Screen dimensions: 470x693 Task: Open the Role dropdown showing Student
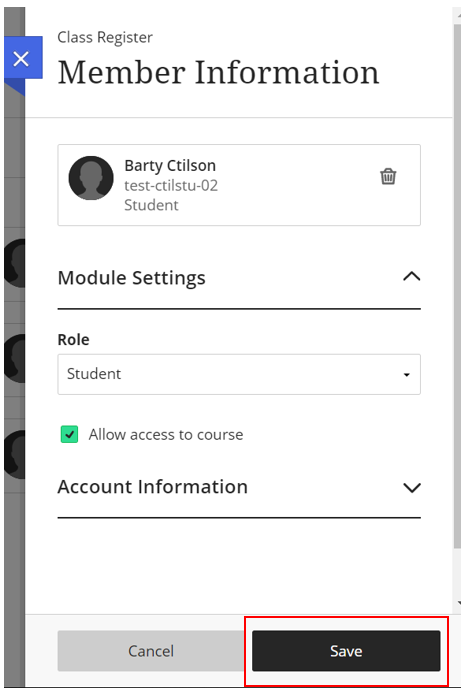pos(239,374)
